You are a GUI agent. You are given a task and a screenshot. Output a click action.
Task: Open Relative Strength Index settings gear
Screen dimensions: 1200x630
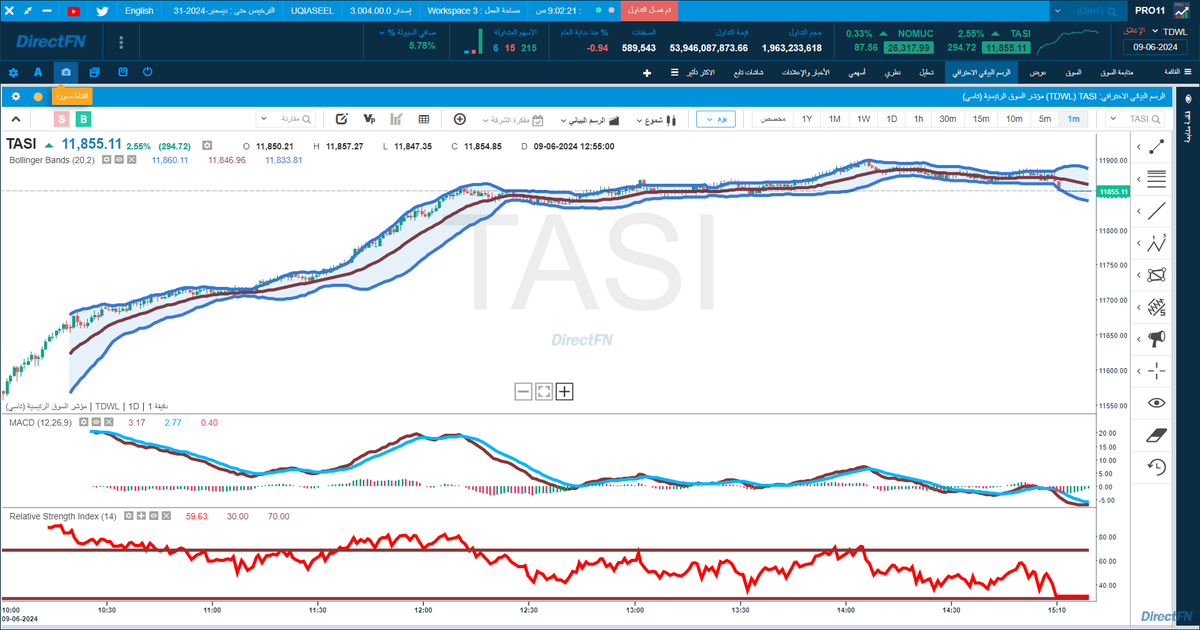[129, 516]
